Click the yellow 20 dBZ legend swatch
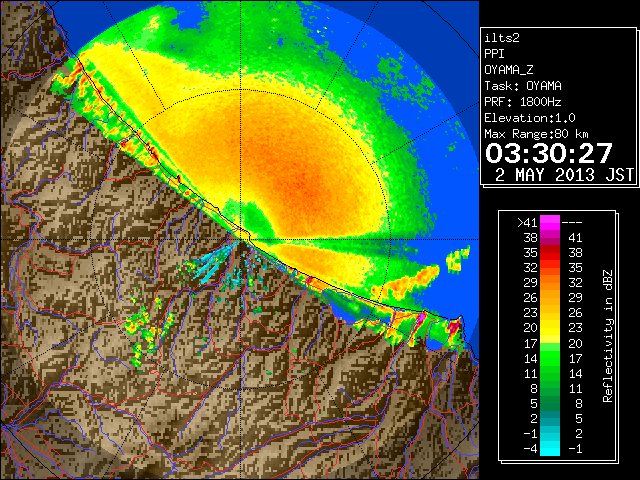 pyautogui.click(x=550, y=328)
